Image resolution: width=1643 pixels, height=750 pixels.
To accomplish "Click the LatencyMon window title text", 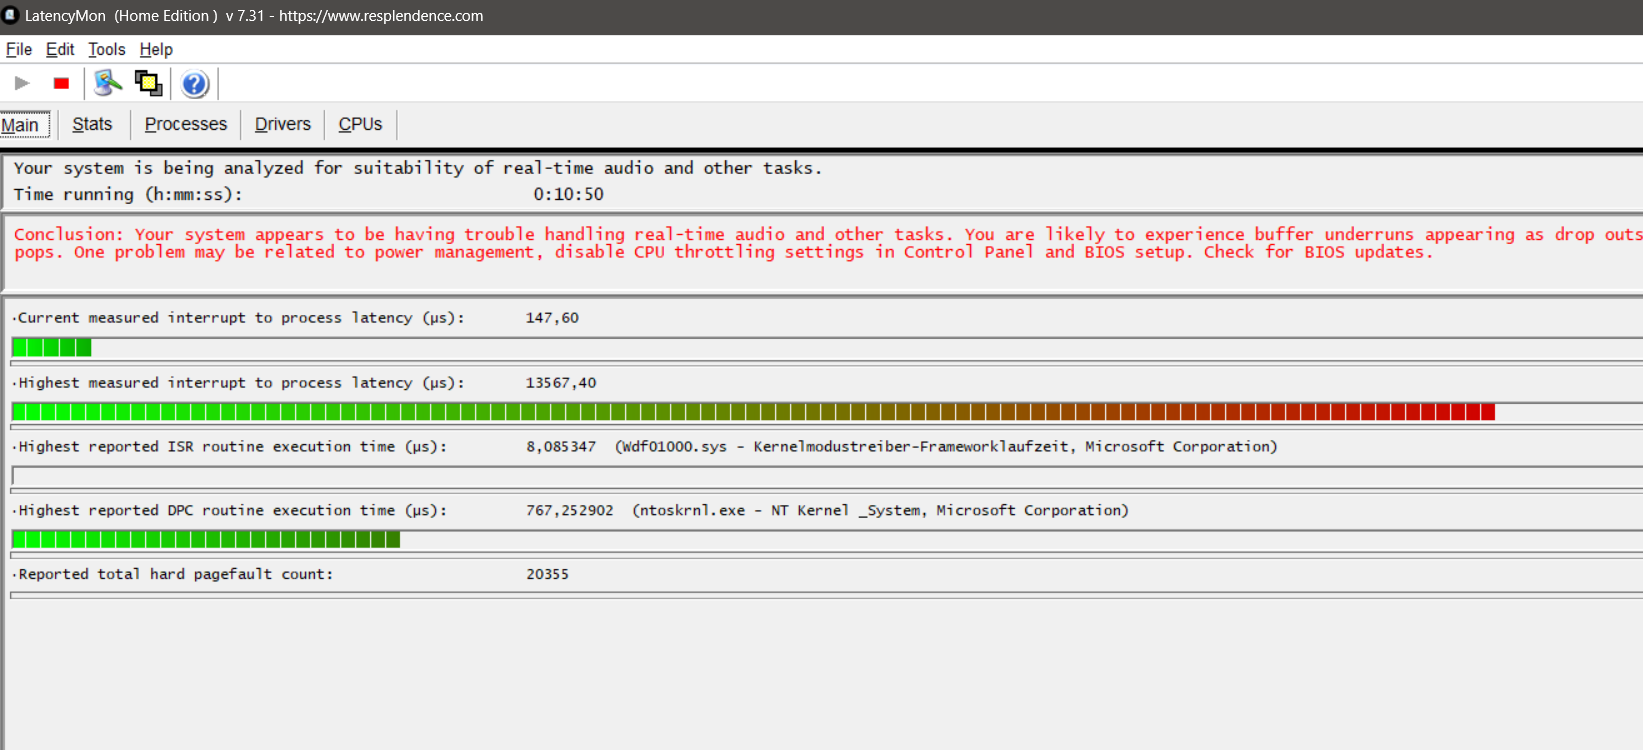I will point(254,16).
